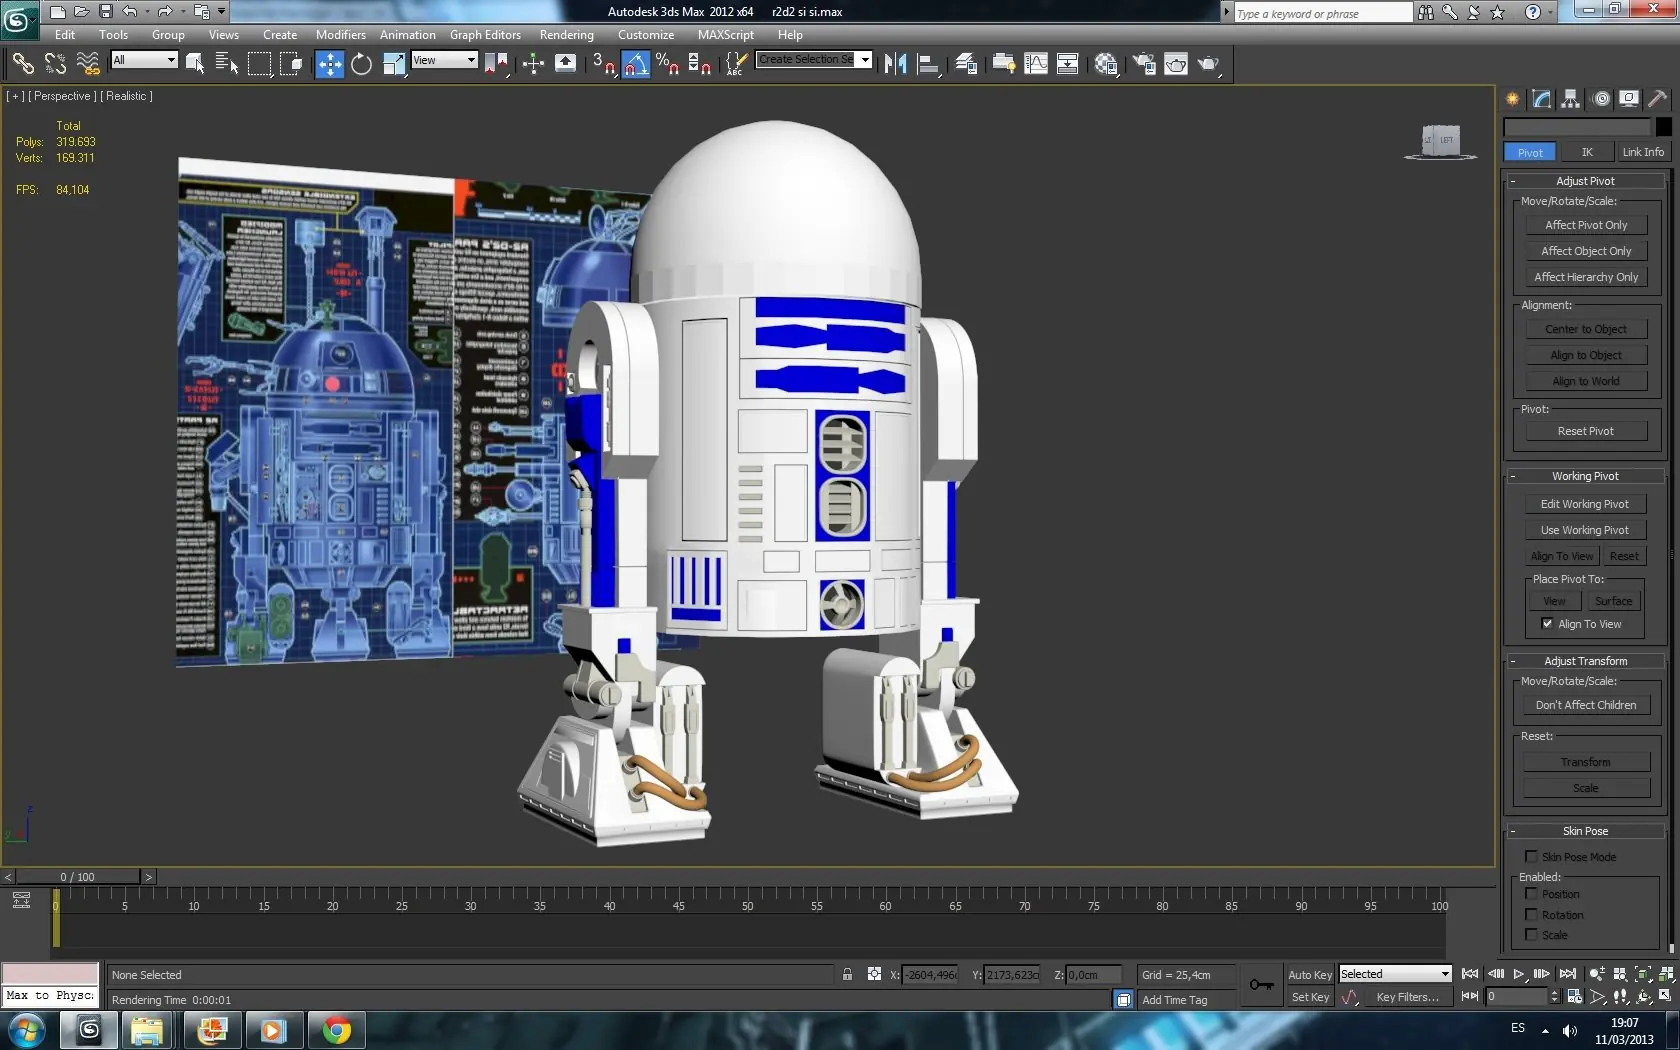1680x1050 pixels.
Task: Open the Layer Manager
Action: tap(966, 64)
